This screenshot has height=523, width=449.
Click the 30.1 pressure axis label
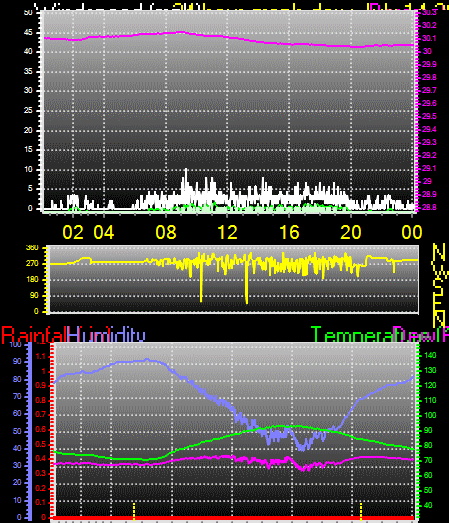point(429,38)
